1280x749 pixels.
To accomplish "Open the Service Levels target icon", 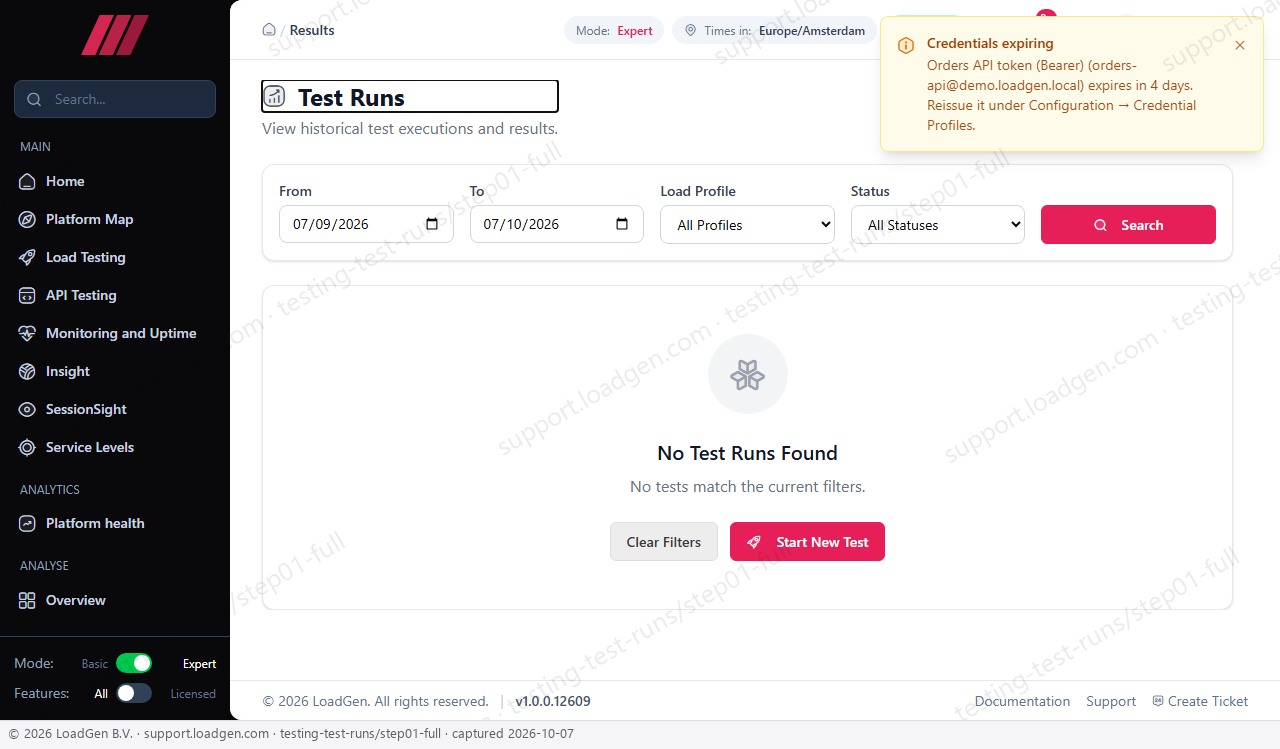I will (x=27, y=447).
